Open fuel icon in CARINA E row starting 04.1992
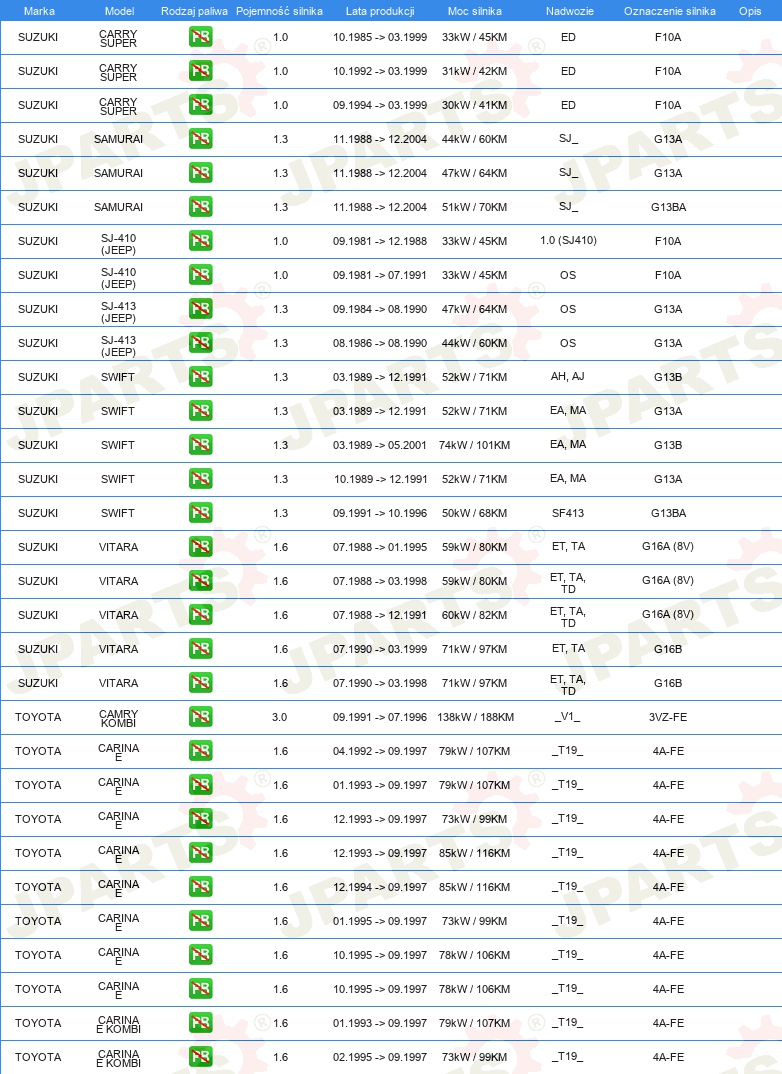Viewport: 782px width, 1074px height. point(201,751)
